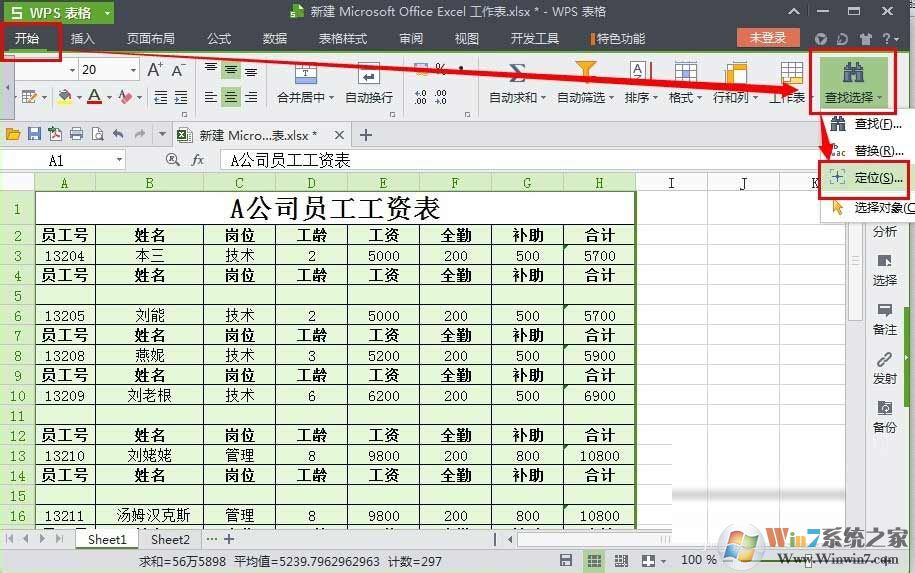Toggle center horizontal alignment button
This screenshot has height=573, width=915.
231,97
